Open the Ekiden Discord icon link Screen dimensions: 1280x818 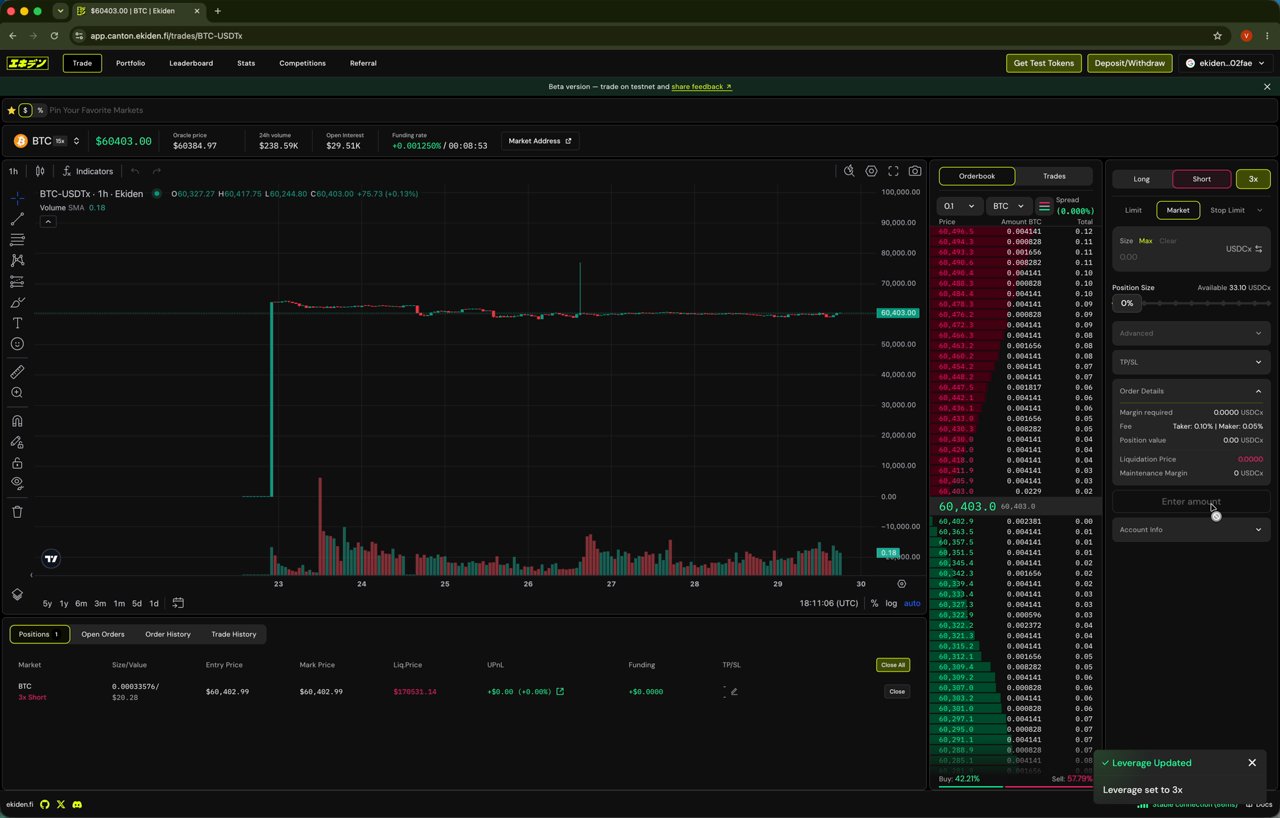point(77,804)
